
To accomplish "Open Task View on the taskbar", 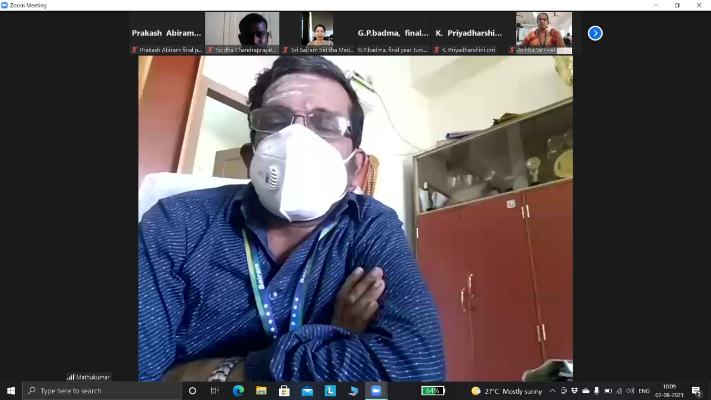I will pyautogui.click(x=216, y=390).
